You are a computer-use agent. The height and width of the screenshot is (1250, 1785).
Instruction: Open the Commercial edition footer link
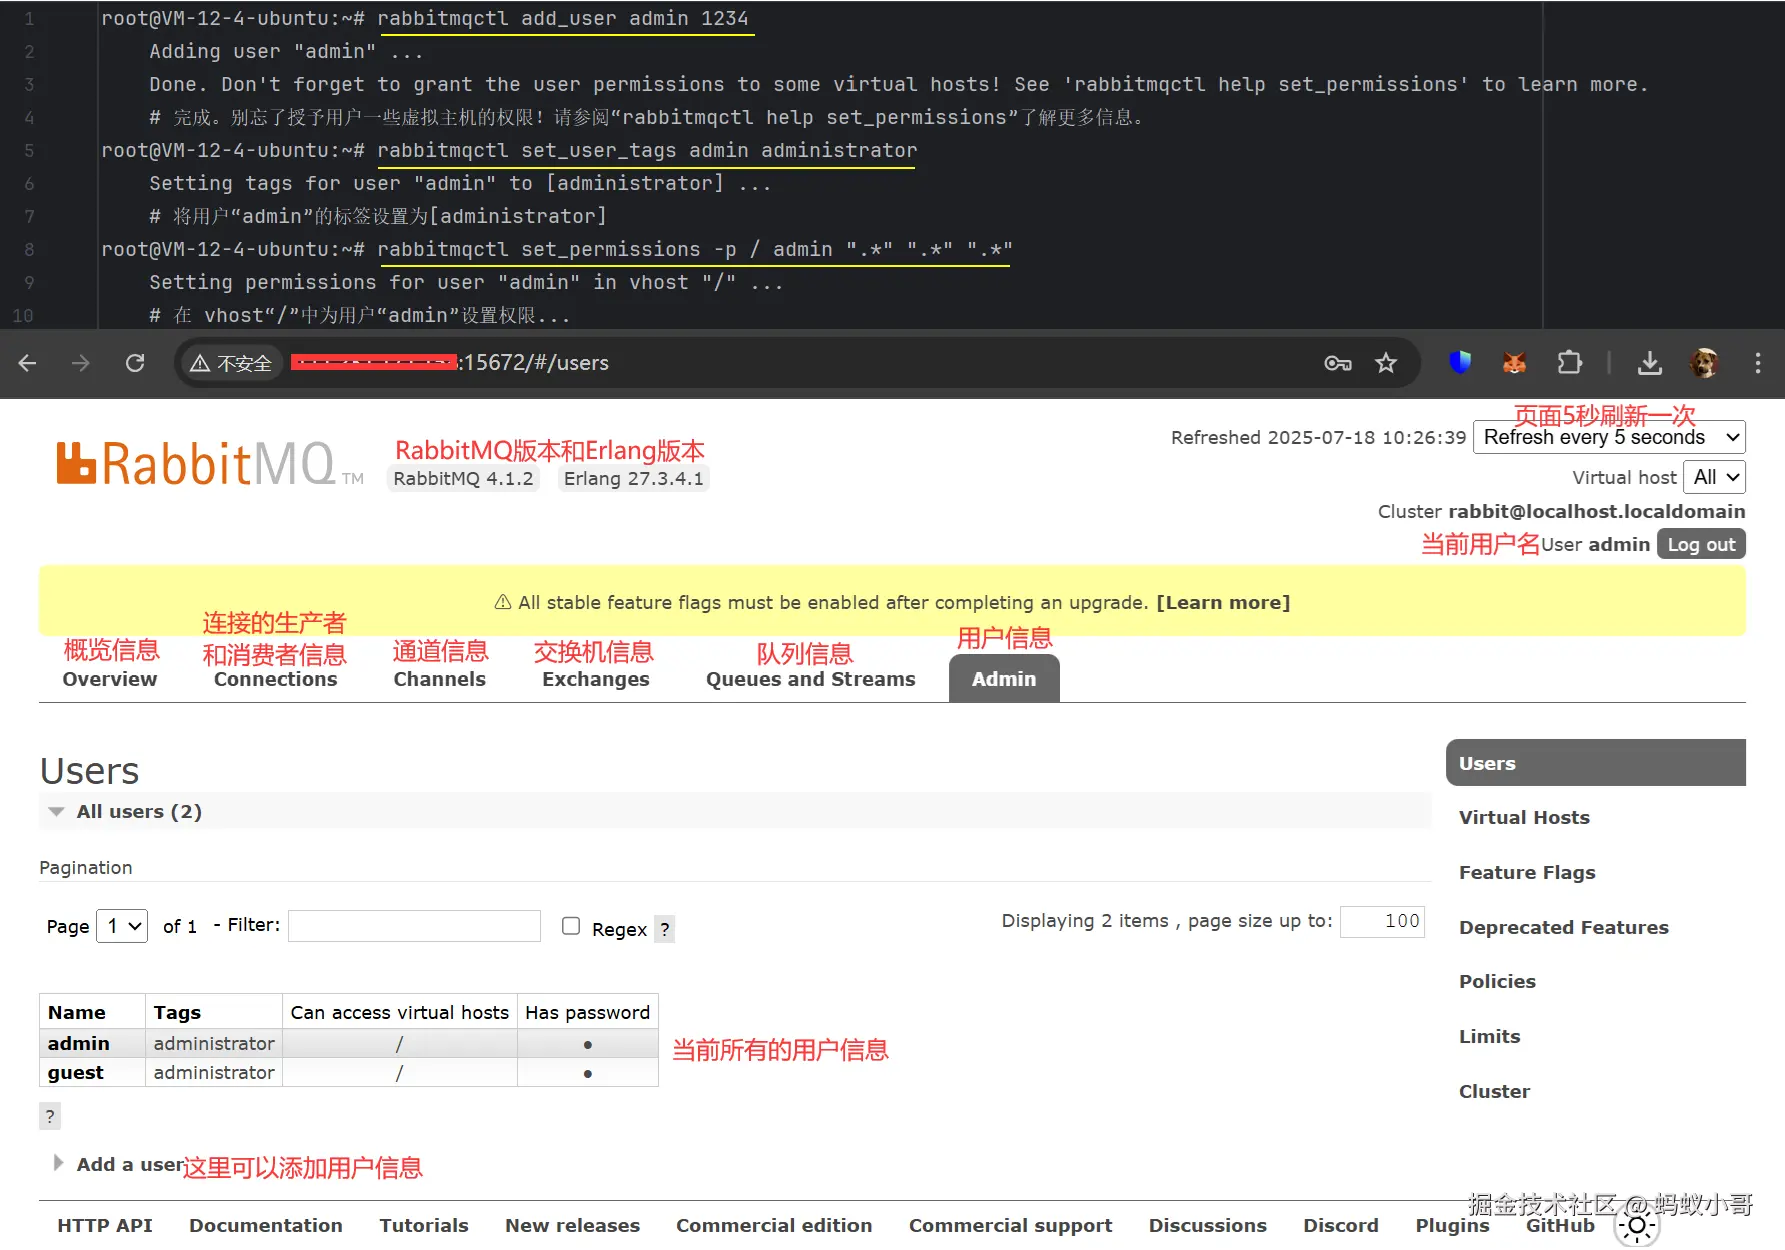[x=774, y=1225]
